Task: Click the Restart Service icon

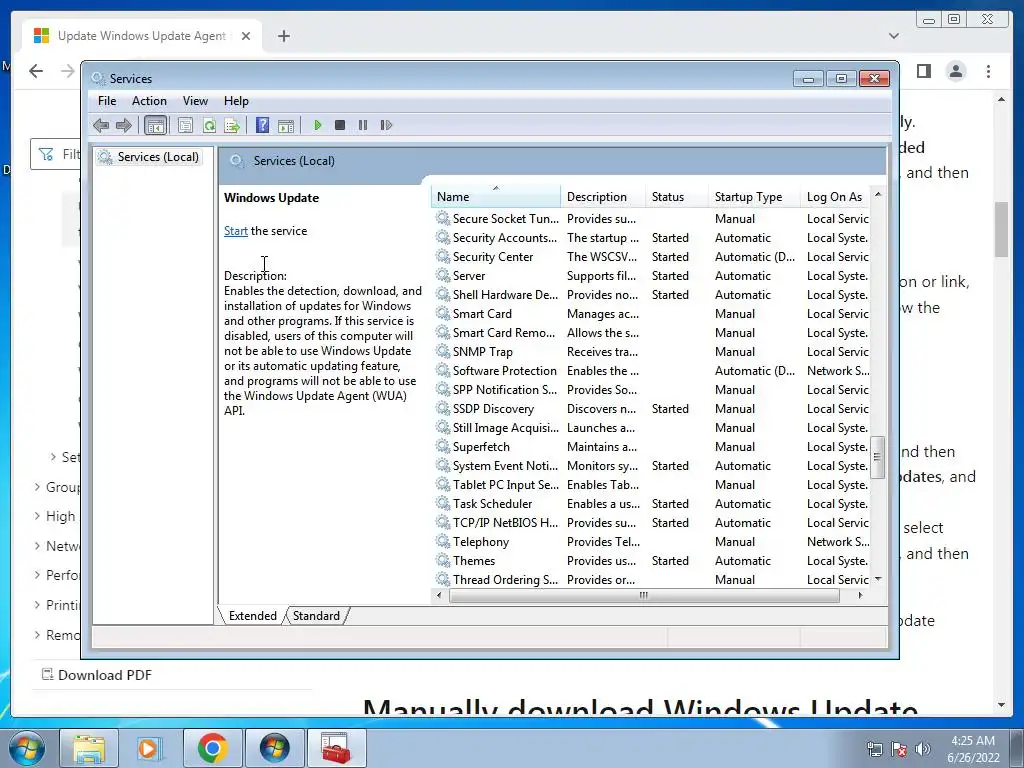Action: coord(386,125)
